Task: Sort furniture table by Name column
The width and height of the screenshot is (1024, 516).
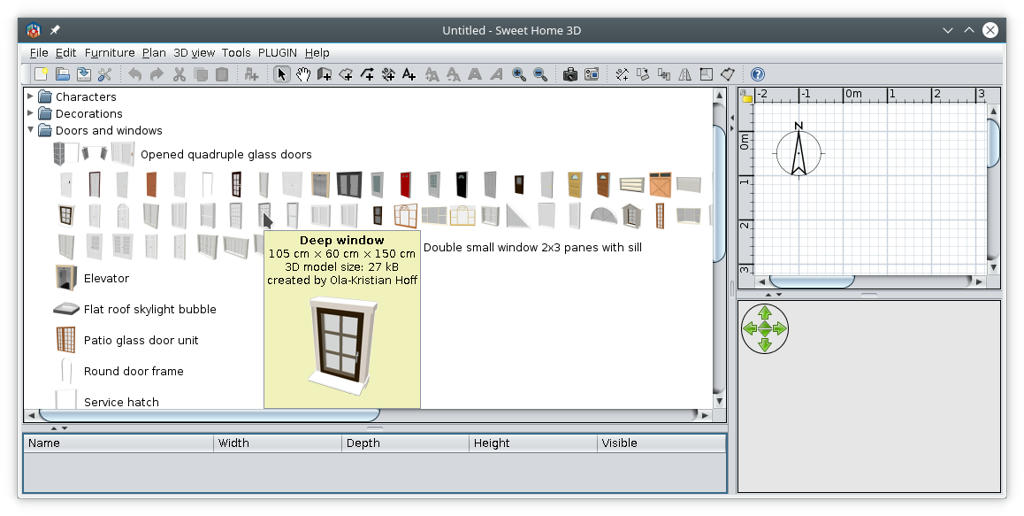Action: (x=118, y=443)
